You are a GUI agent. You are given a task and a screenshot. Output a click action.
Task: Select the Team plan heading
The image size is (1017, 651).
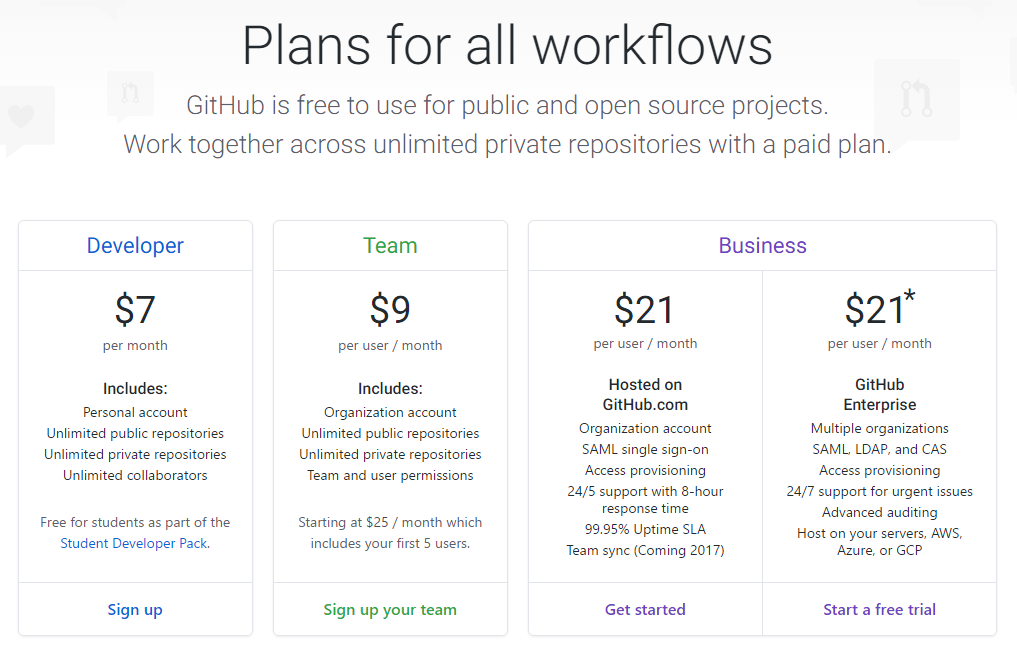tap(390, 246)
